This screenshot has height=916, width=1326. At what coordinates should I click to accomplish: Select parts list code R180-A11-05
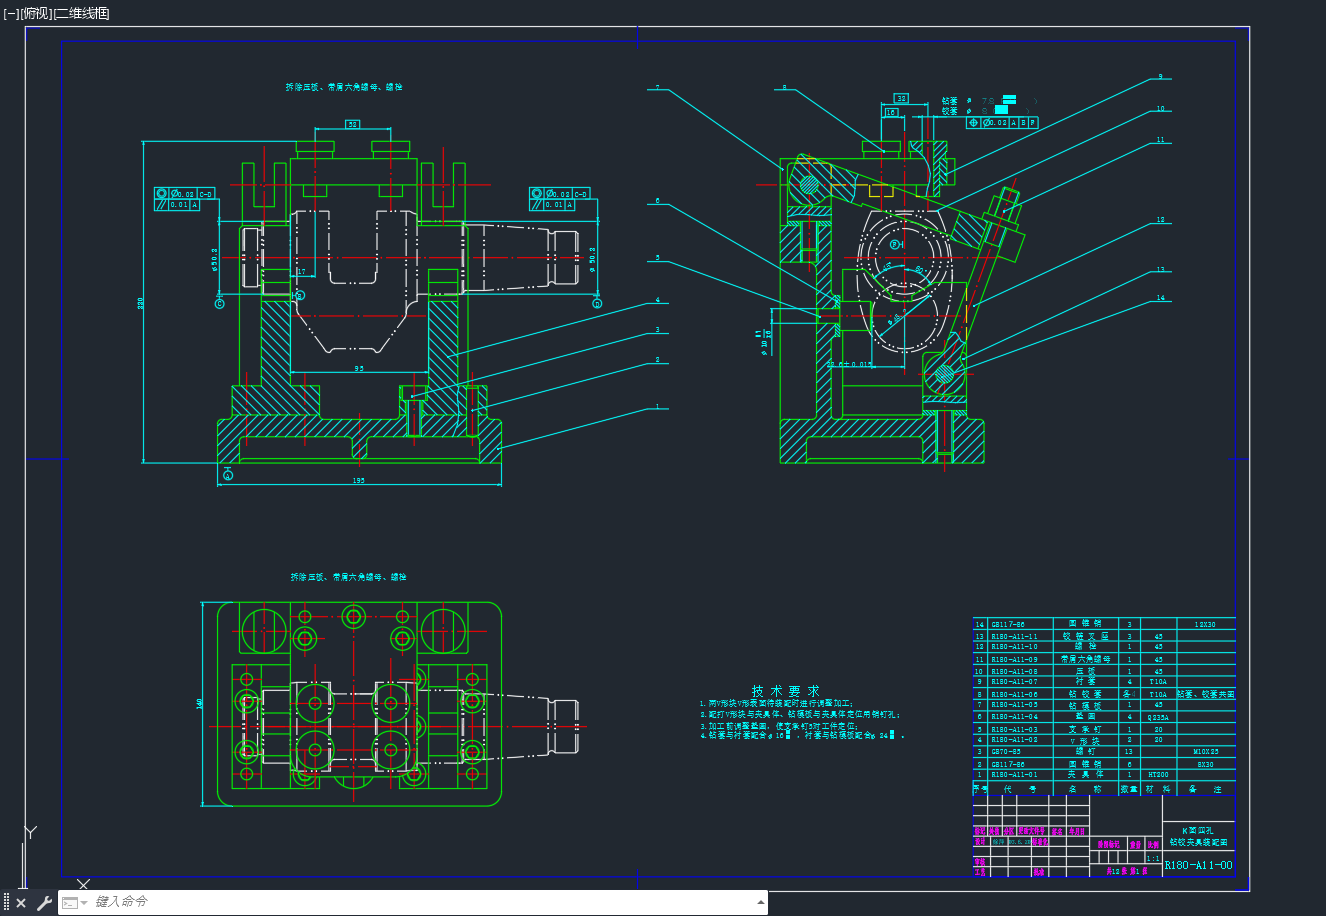1014,706
